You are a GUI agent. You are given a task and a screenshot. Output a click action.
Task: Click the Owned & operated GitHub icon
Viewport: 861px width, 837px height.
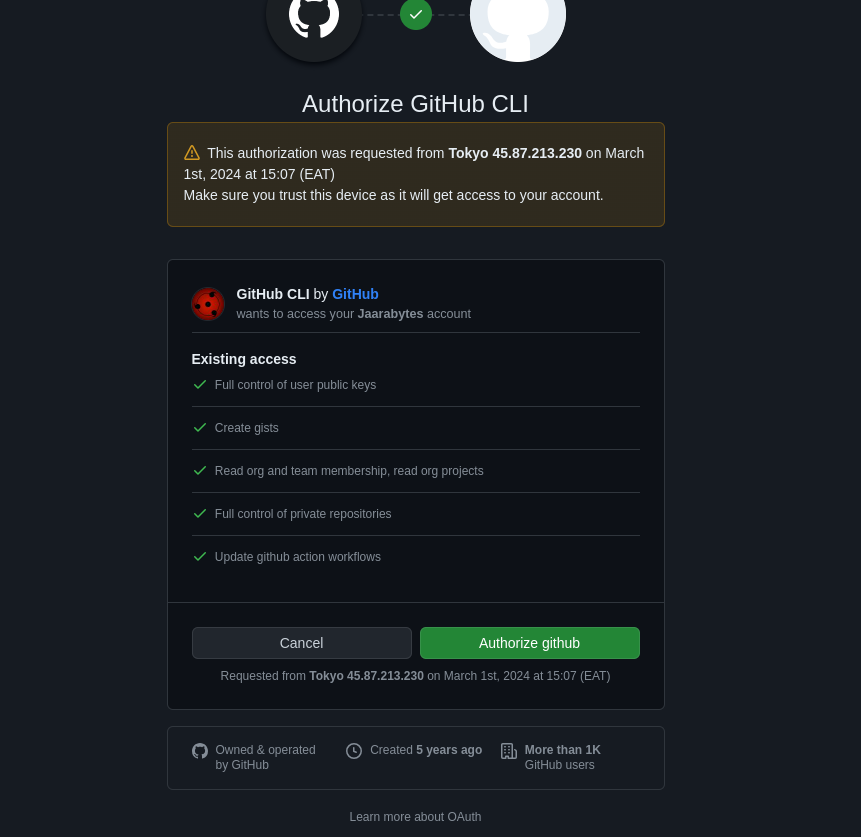(200, 751)
